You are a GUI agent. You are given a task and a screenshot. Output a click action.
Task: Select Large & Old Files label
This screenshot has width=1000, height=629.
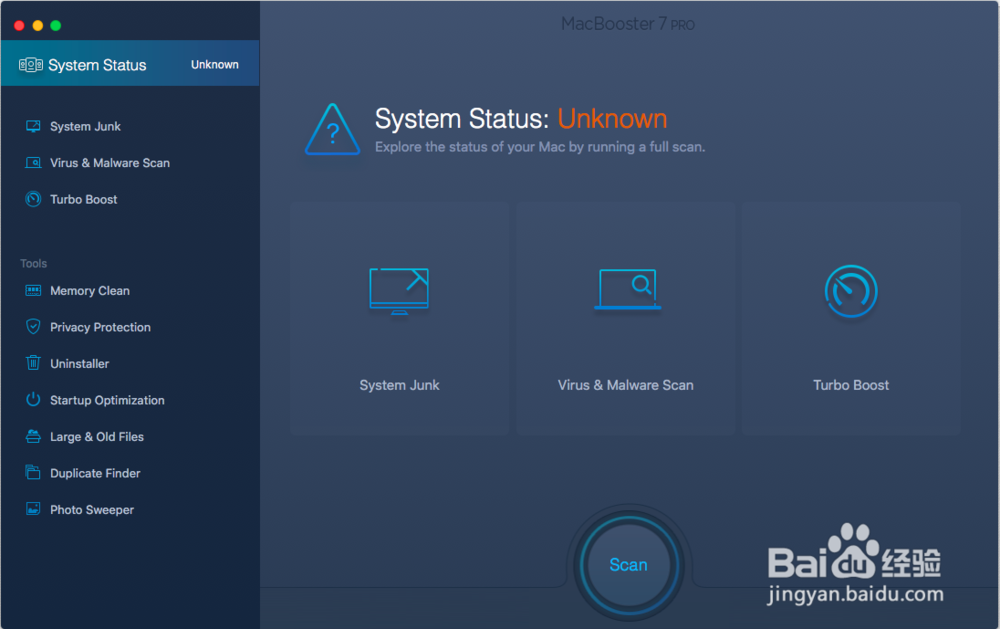pos(97,436)
